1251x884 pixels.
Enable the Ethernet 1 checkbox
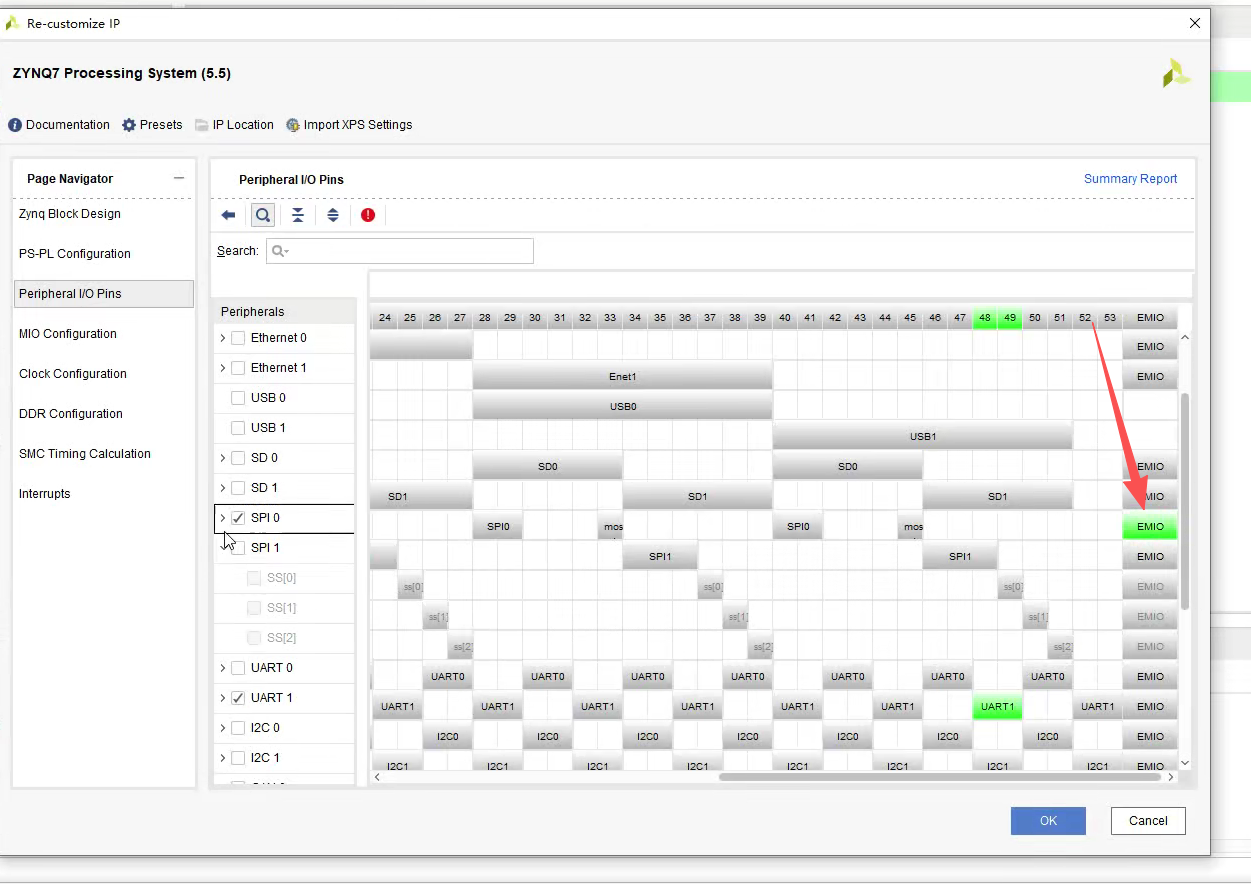(x=238, y=368)
